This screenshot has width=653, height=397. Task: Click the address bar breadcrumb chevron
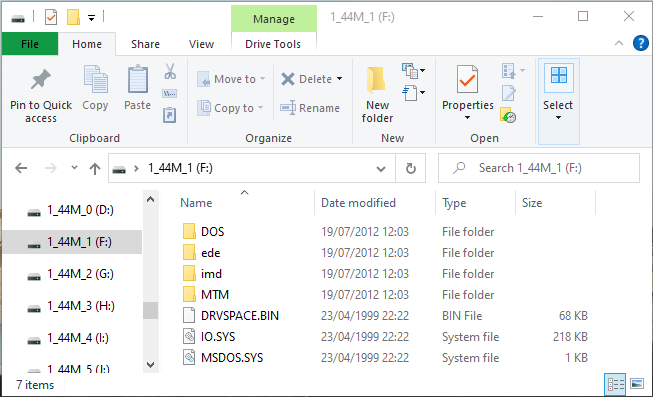click(x=136, y=169)
